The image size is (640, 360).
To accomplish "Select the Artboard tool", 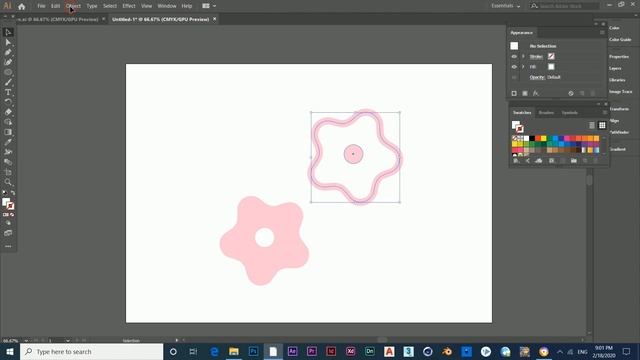I will pos(8,172).
